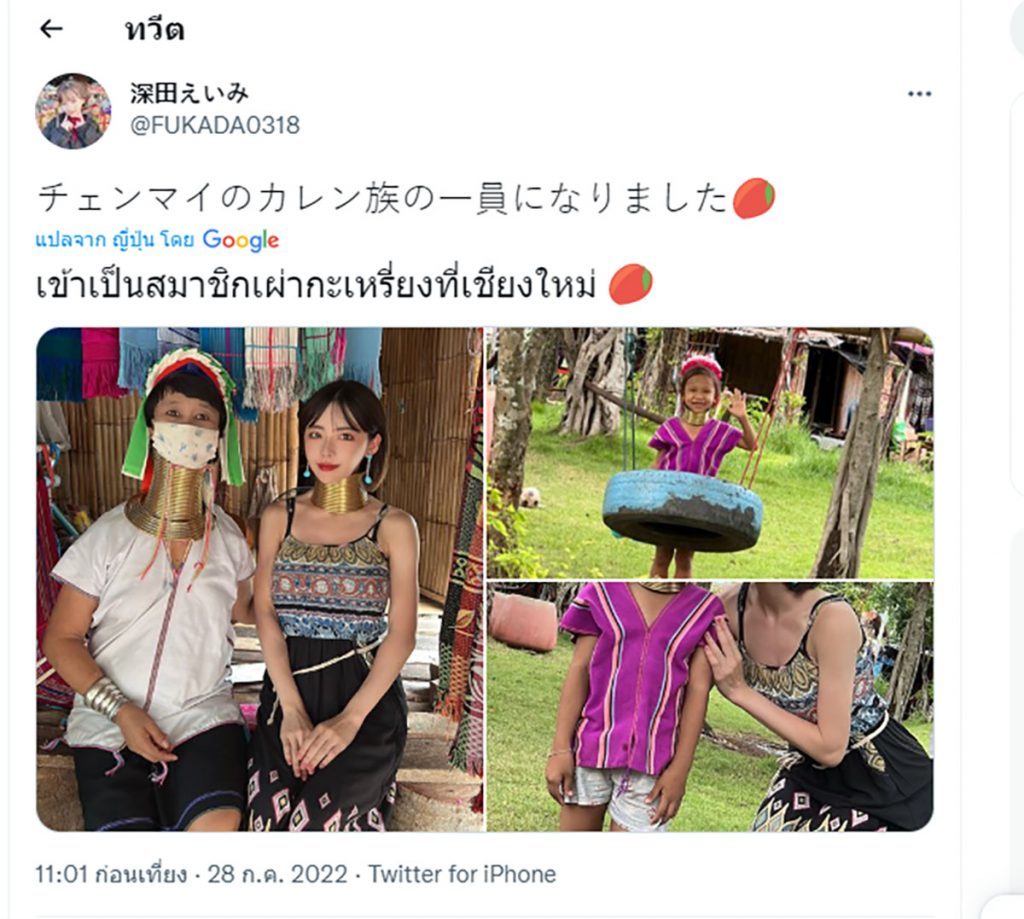Open the @FUKADA0318 handle link
This screenshot has height=919, width=1024.
(x=215, y=125)
